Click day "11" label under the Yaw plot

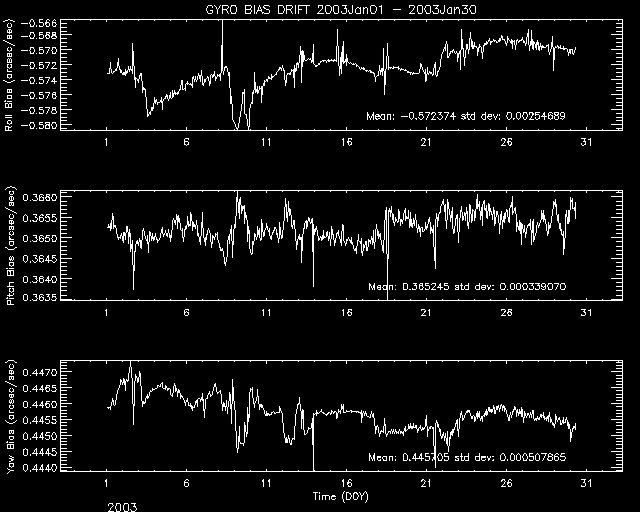click(x=266, y=483)
